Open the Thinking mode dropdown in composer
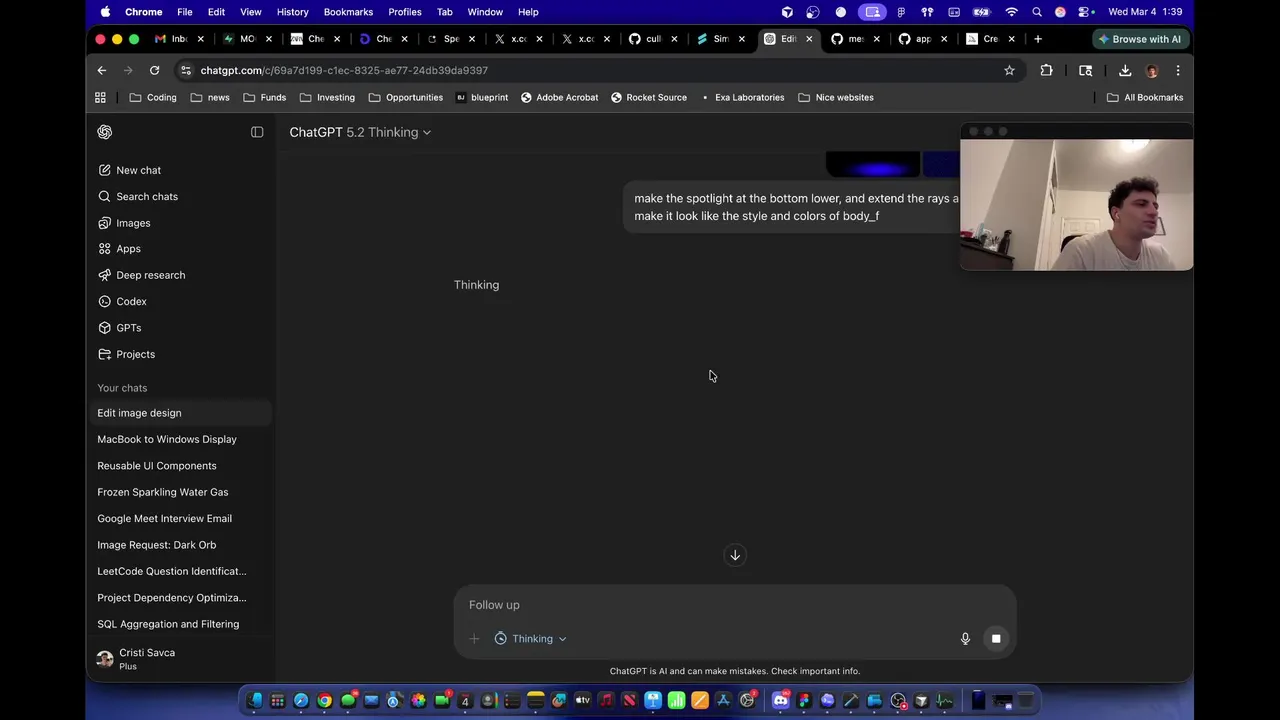 (530, 638)
